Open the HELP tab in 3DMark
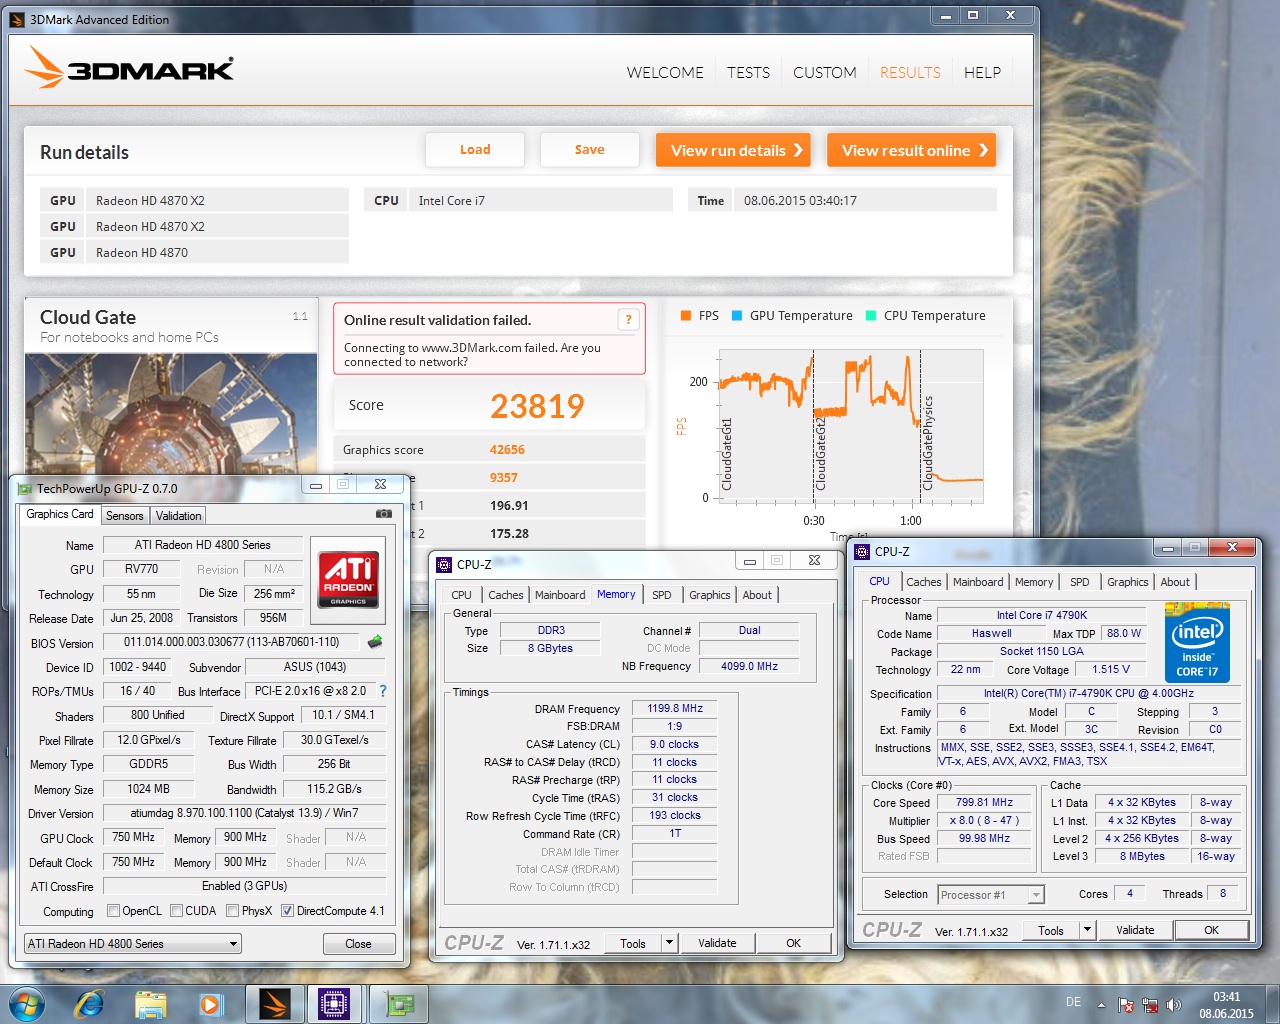Viewport: 1280px width, 1024px height. (x=982, y=72)
